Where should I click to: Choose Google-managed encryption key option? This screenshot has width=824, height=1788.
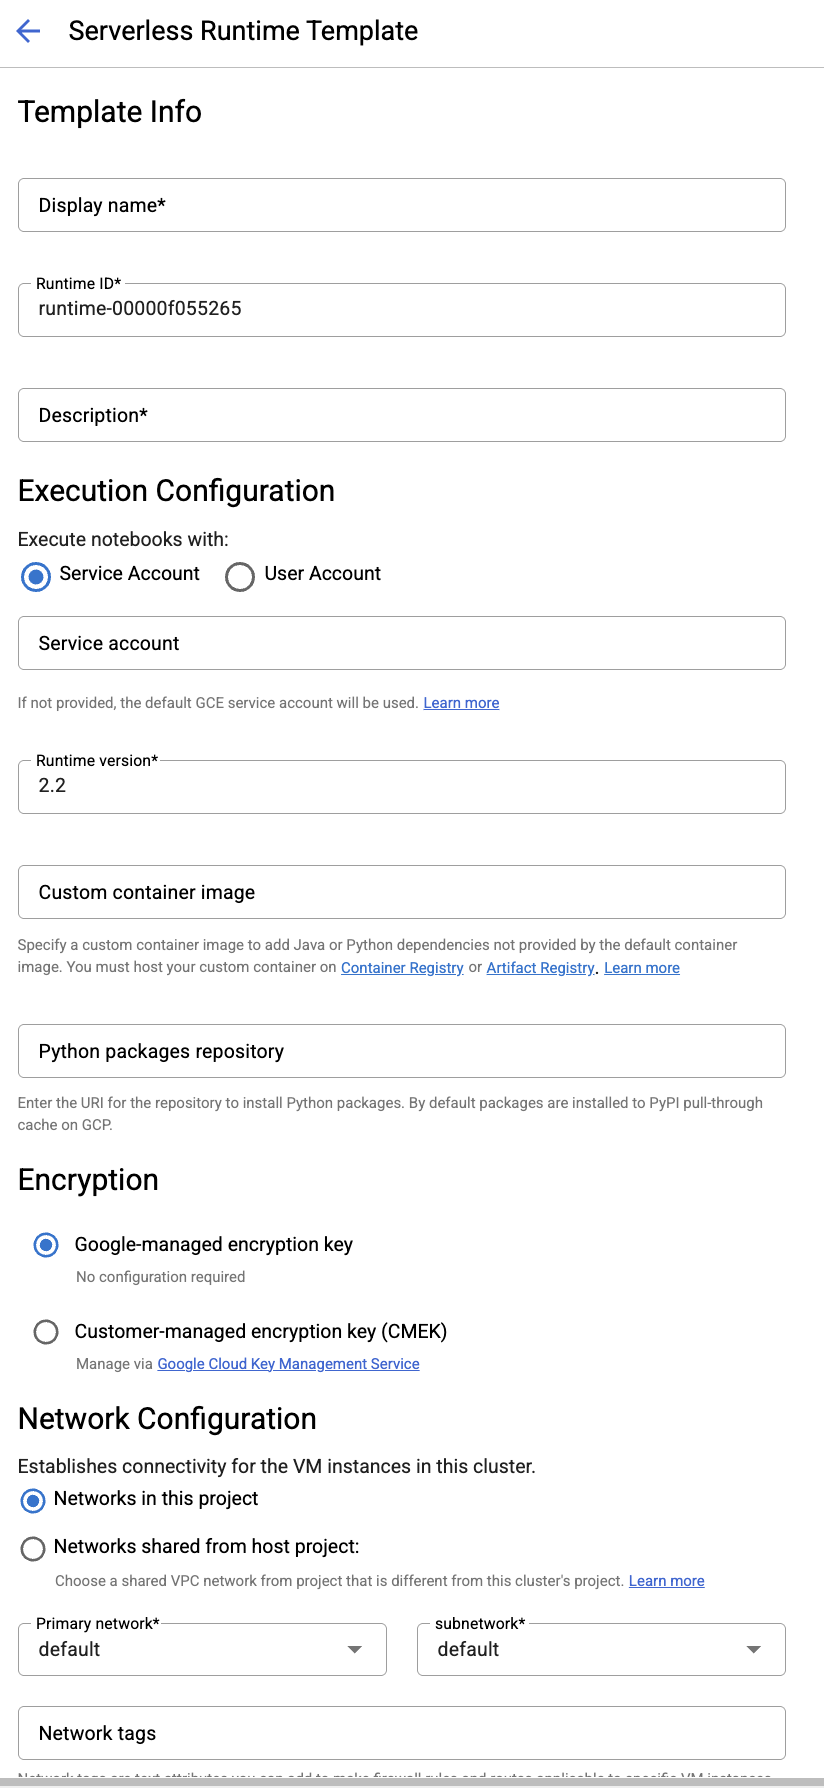pos(46,1245)
